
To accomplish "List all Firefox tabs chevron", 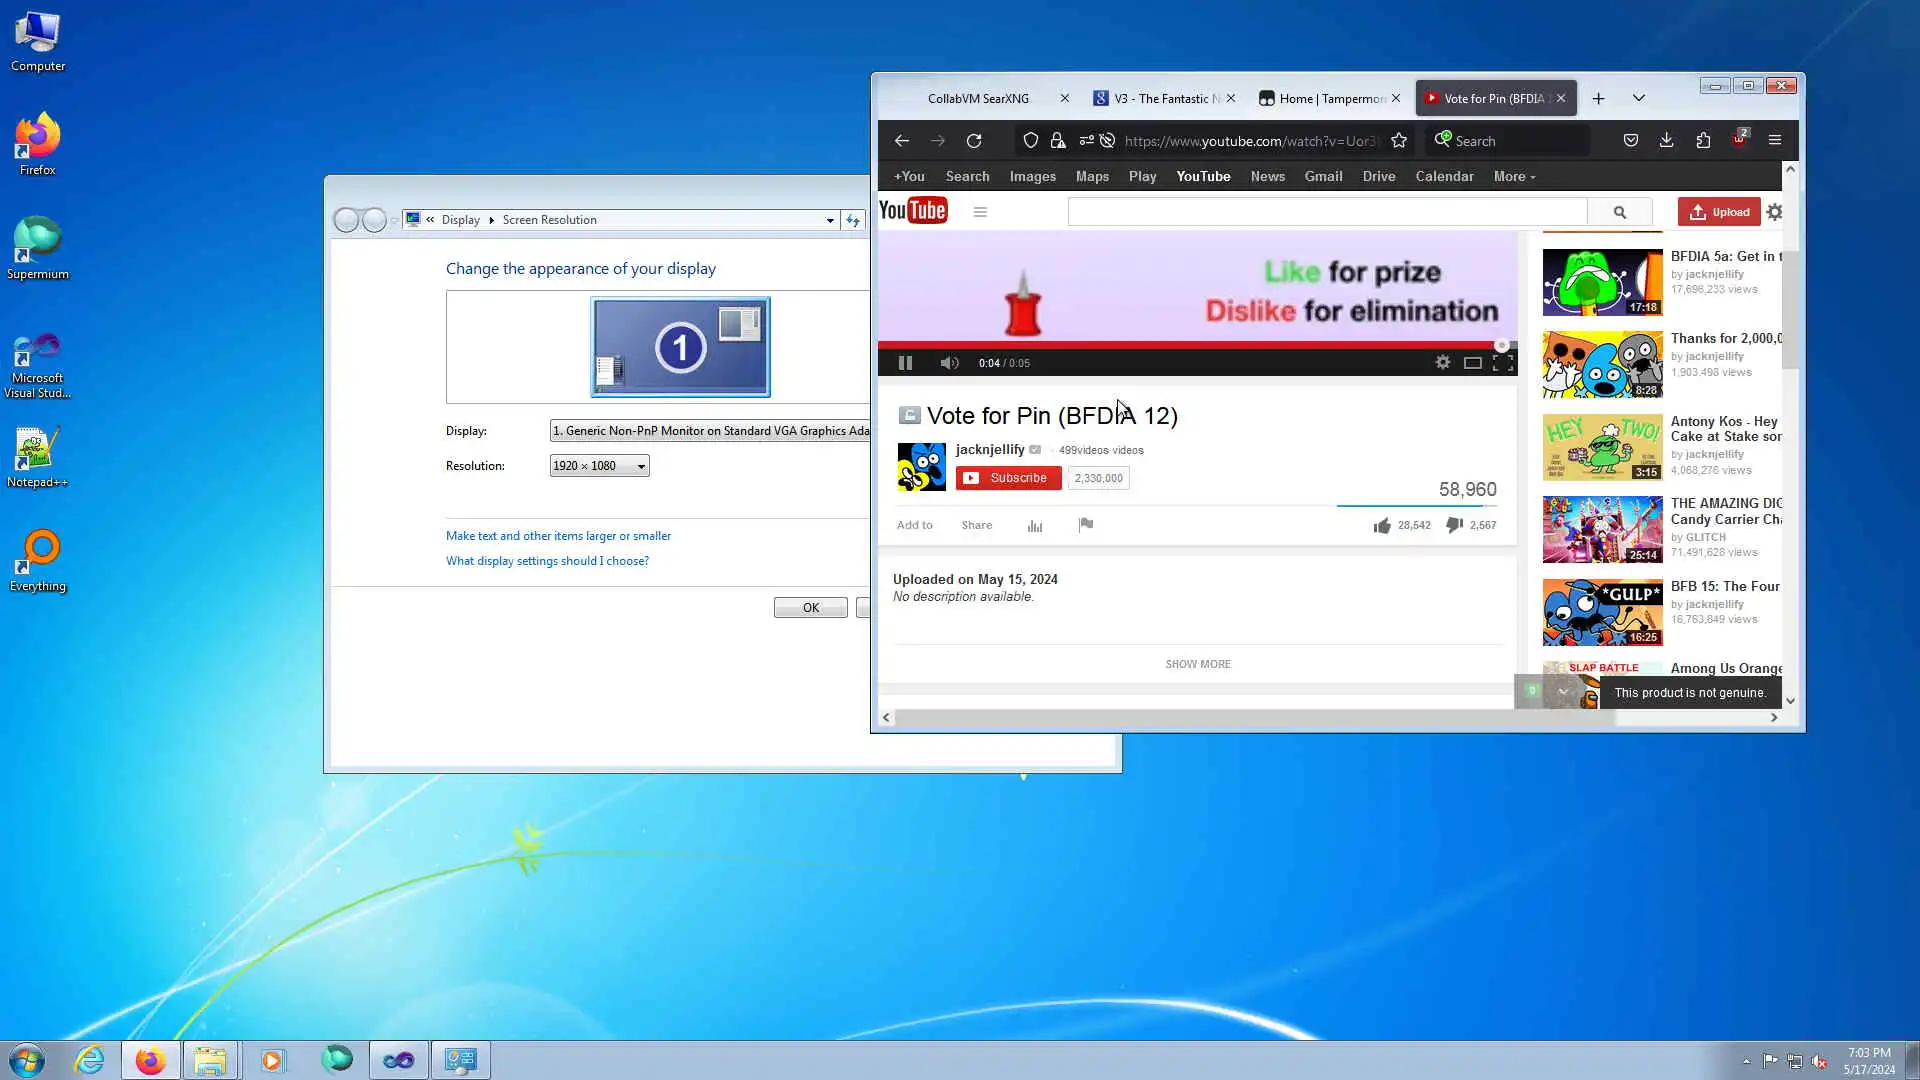I will 1638,98.
